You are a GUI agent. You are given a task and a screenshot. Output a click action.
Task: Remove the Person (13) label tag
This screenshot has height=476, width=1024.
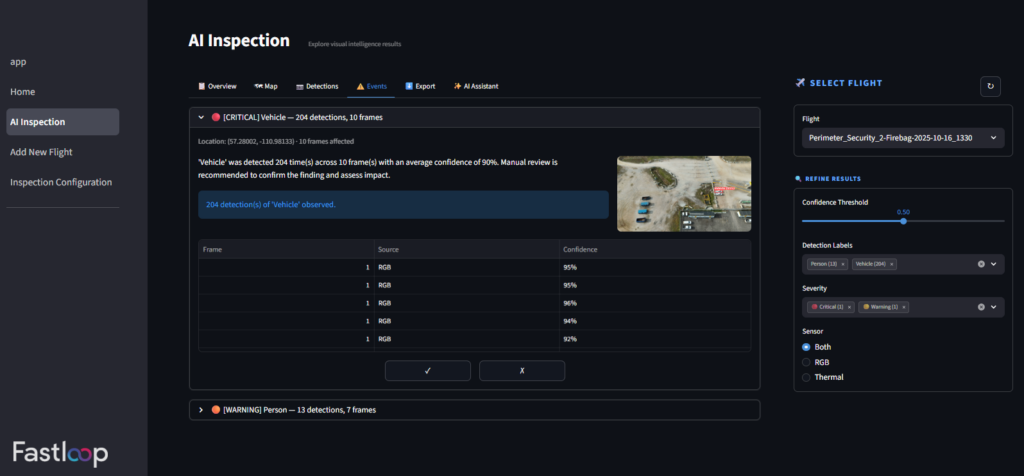pyautogui.click(x=843, y=264)
